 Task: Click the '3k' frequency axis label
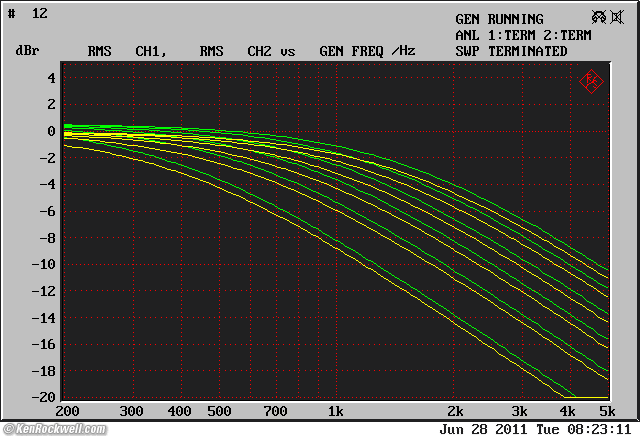pos(519,411)
